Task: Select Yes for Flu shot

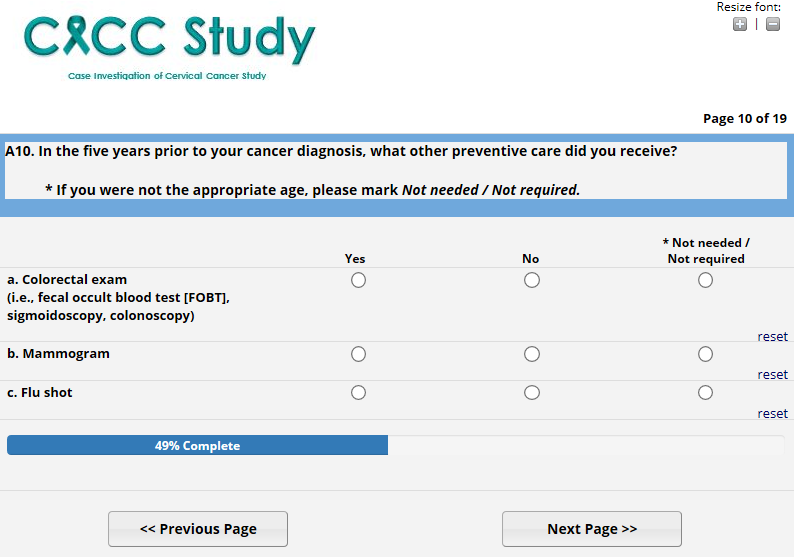Action: [358, 393]
